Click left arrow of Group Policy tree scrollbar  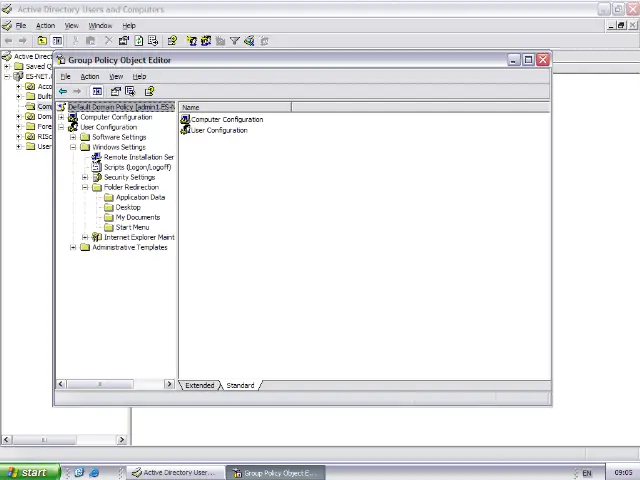pyautogui.click(x=61, y=384)
